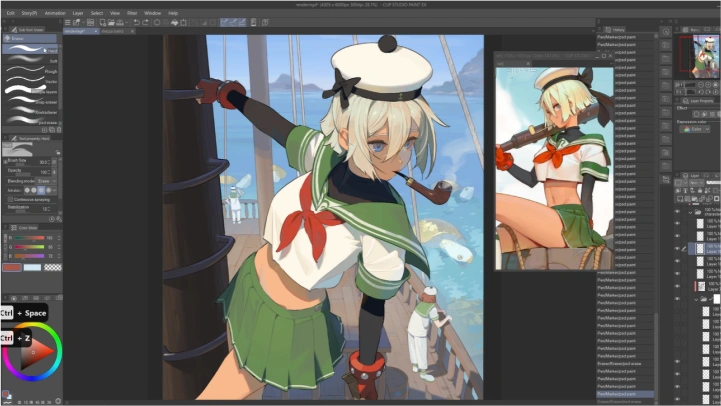The image size is (721, 406).
Task: Select the Rough eraser sub tool
Action: point(30,70)
